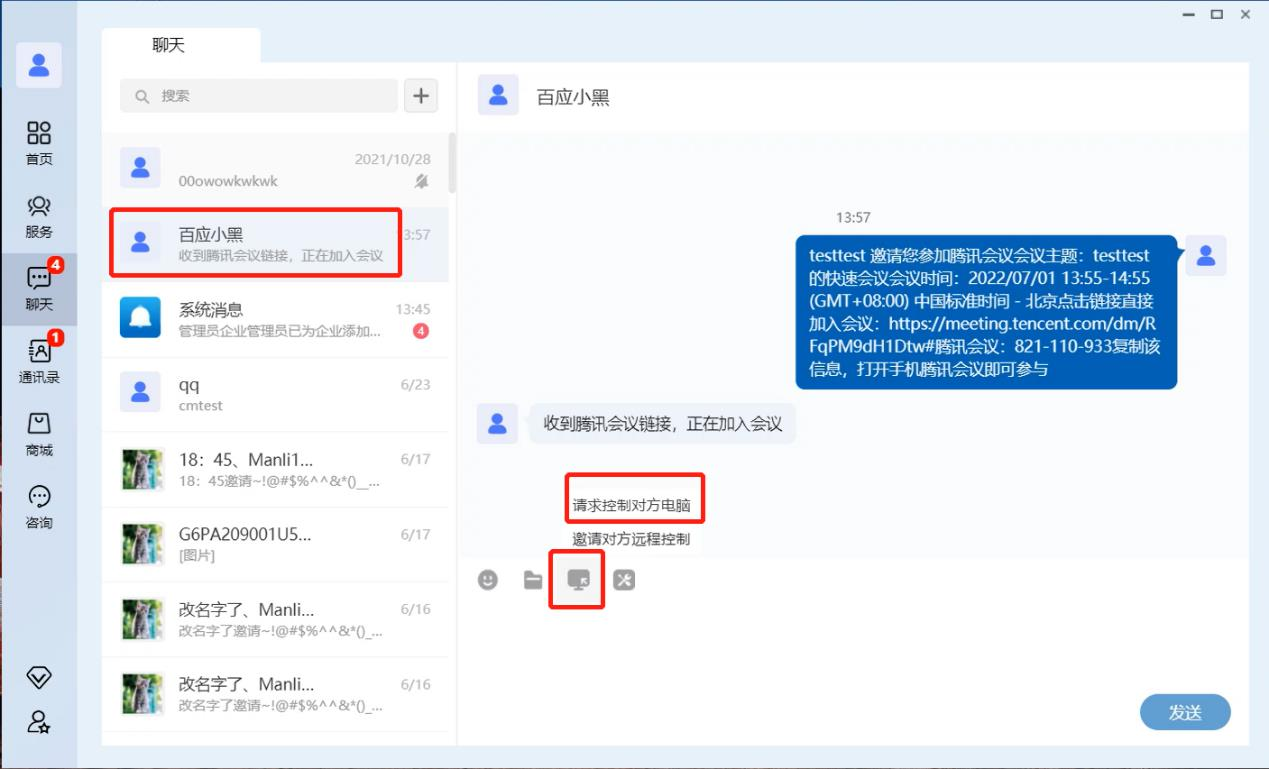Click the diamond membership icon in sidebar
Screen dimensions: 1269x769
39,677
